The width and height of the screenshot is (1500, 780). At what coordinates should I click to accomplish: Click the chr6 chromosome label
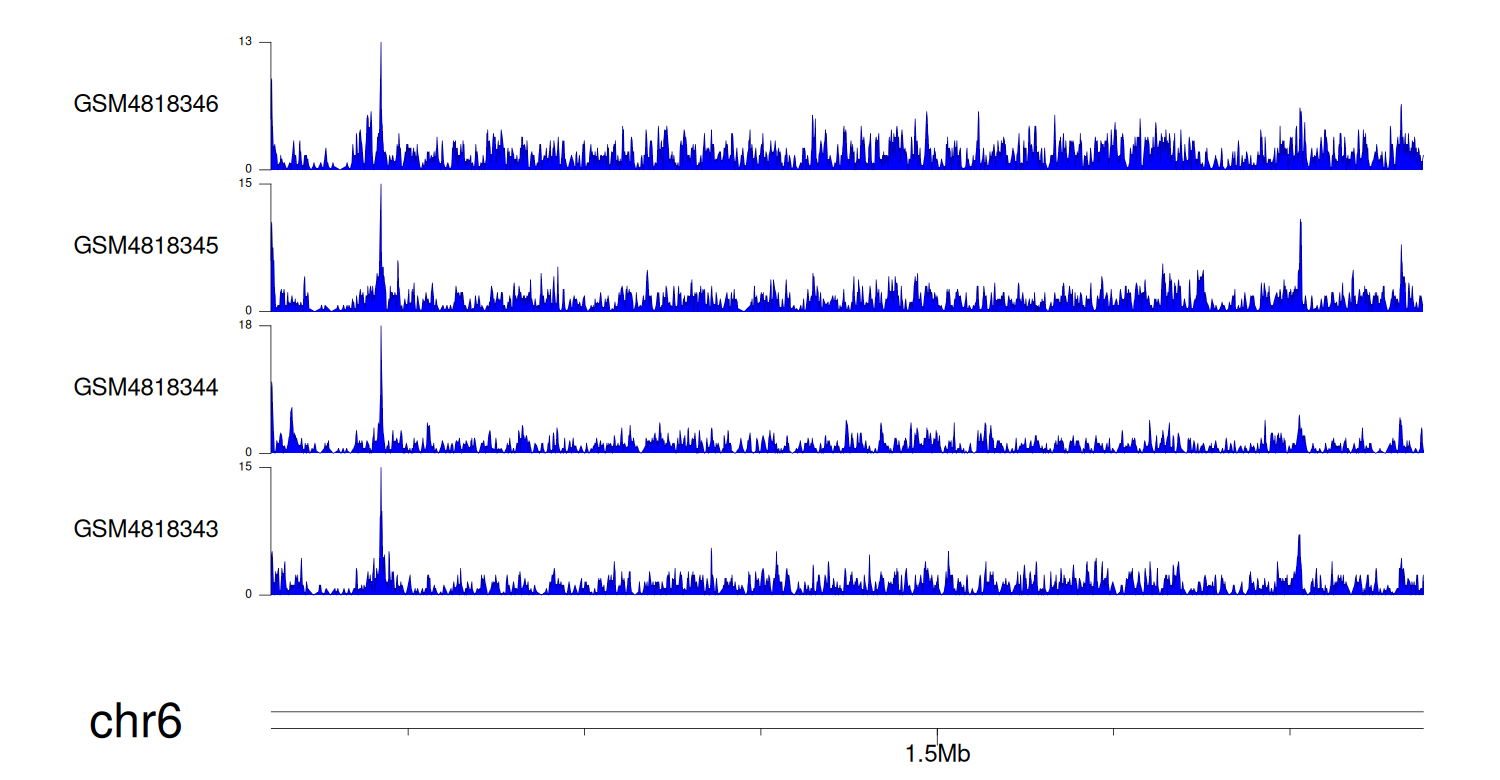pos(136,721)
